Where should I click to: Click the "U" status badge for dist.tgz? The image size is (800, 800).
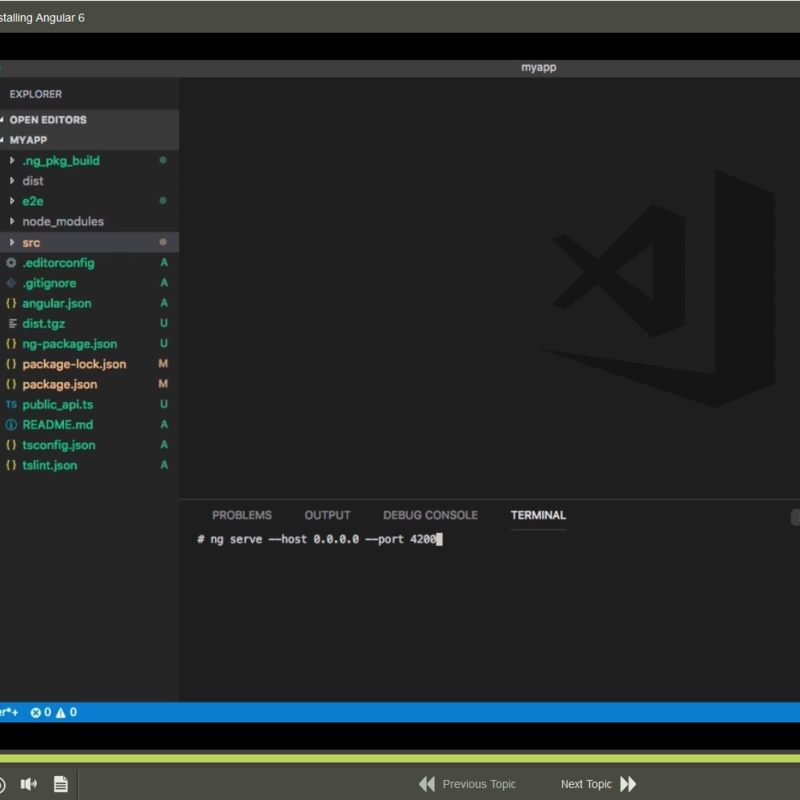pyautogui.click(x=164, y=323)
